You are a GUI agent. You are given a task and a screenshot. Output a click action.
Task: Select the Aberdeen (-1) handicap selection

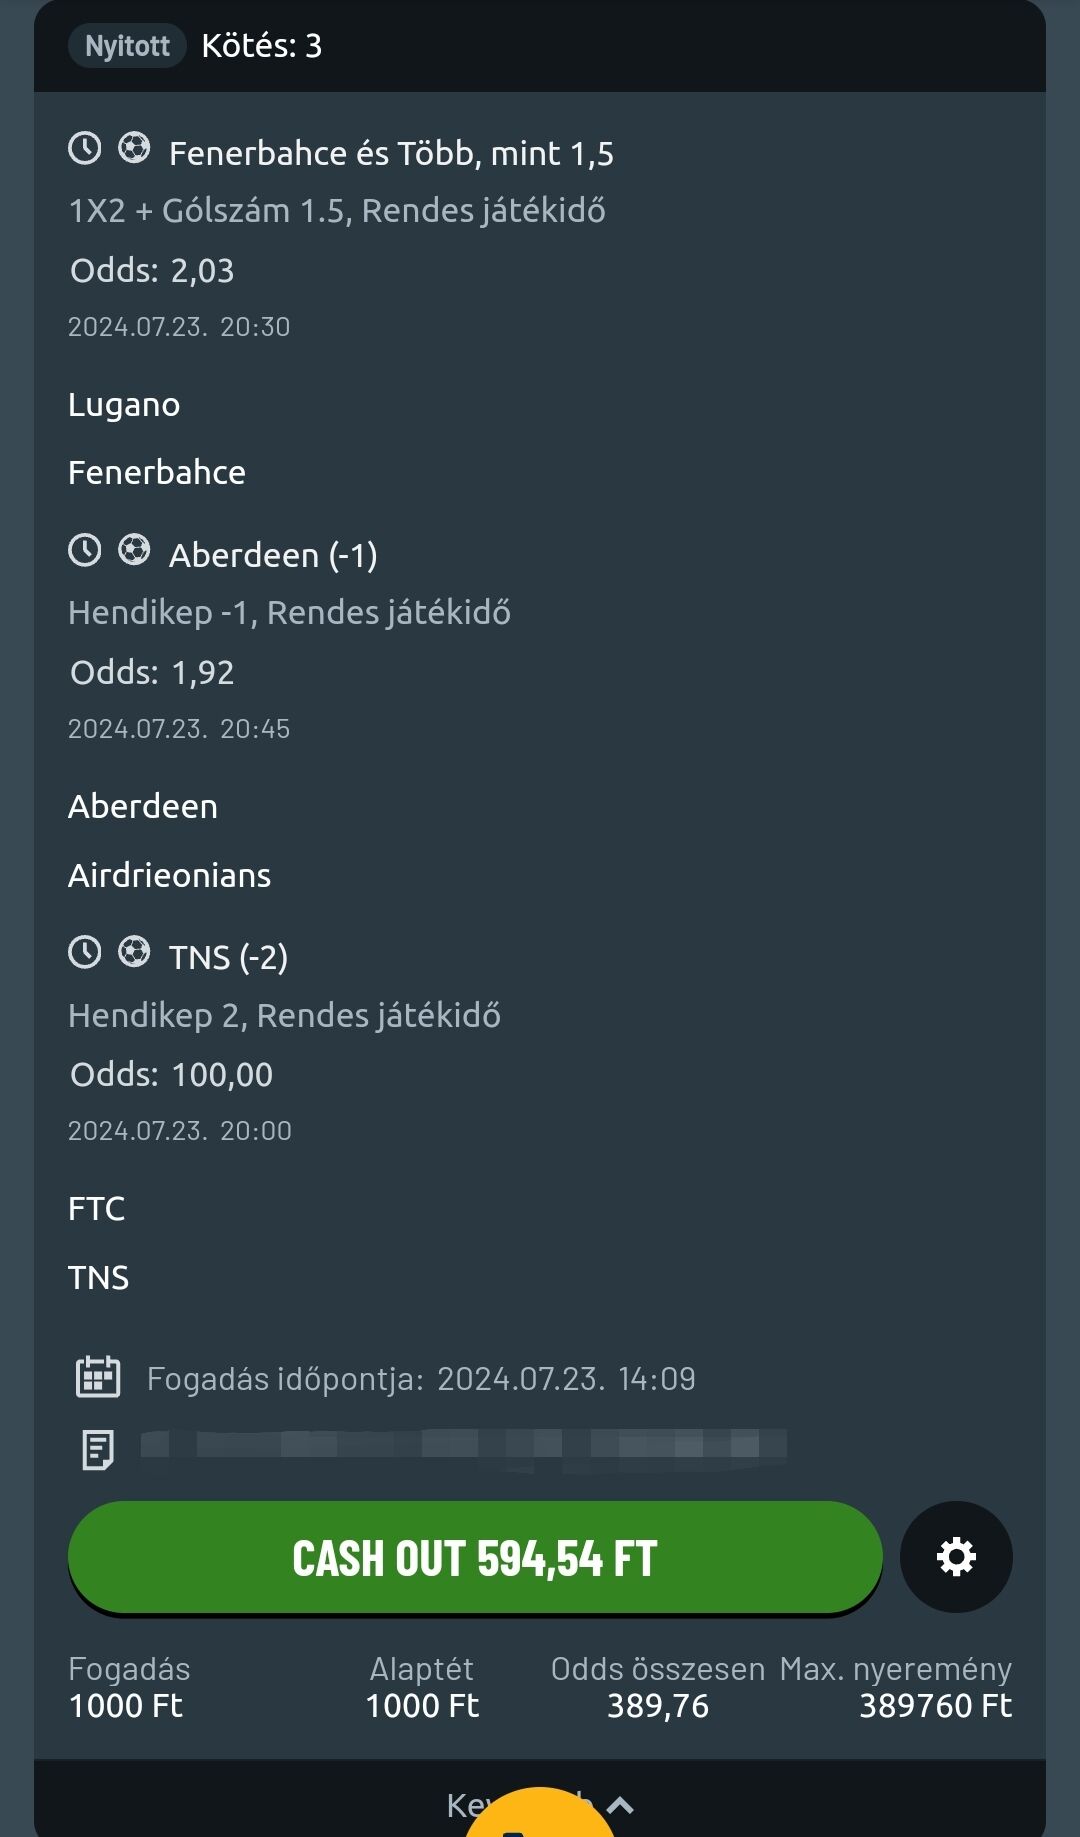[x=273, y=556]
